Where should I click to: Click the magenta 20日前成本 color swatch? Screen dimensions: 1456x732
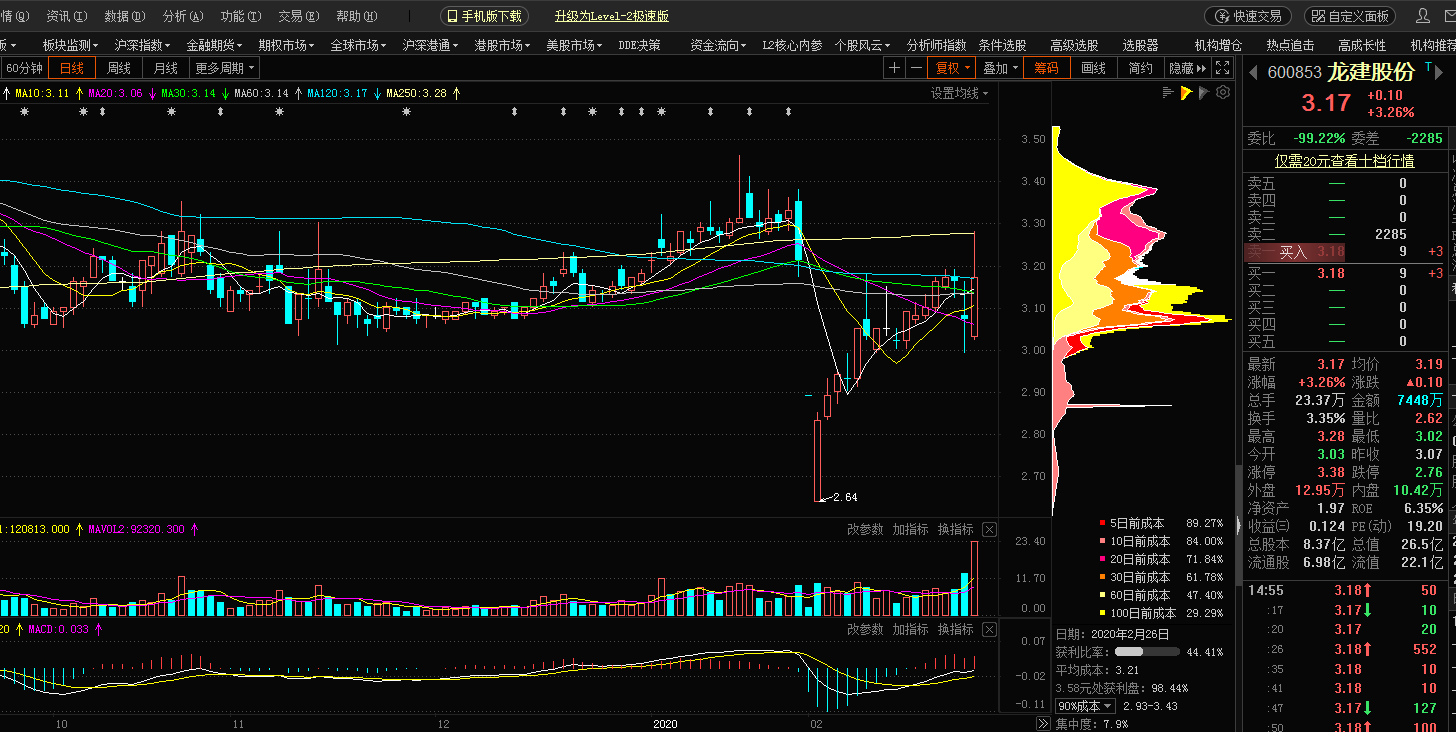[x=1103, y=559]
